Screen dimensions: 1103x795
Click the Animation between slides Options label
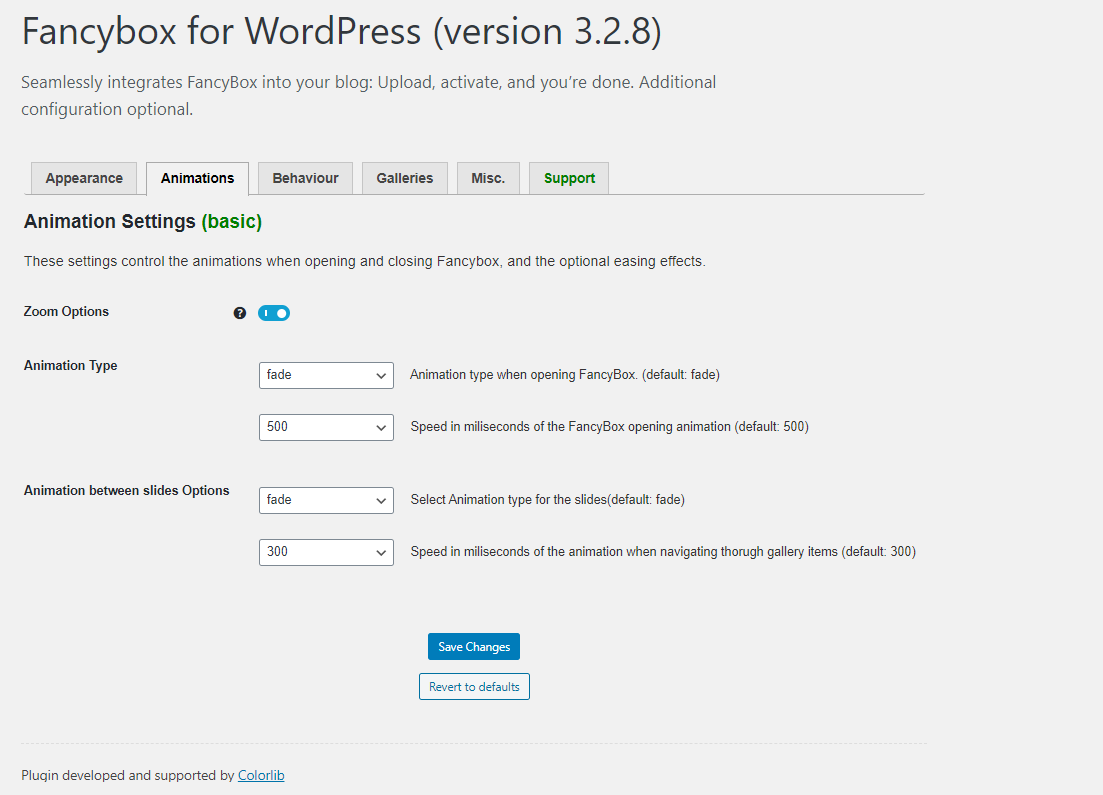(x=127, y=490)
